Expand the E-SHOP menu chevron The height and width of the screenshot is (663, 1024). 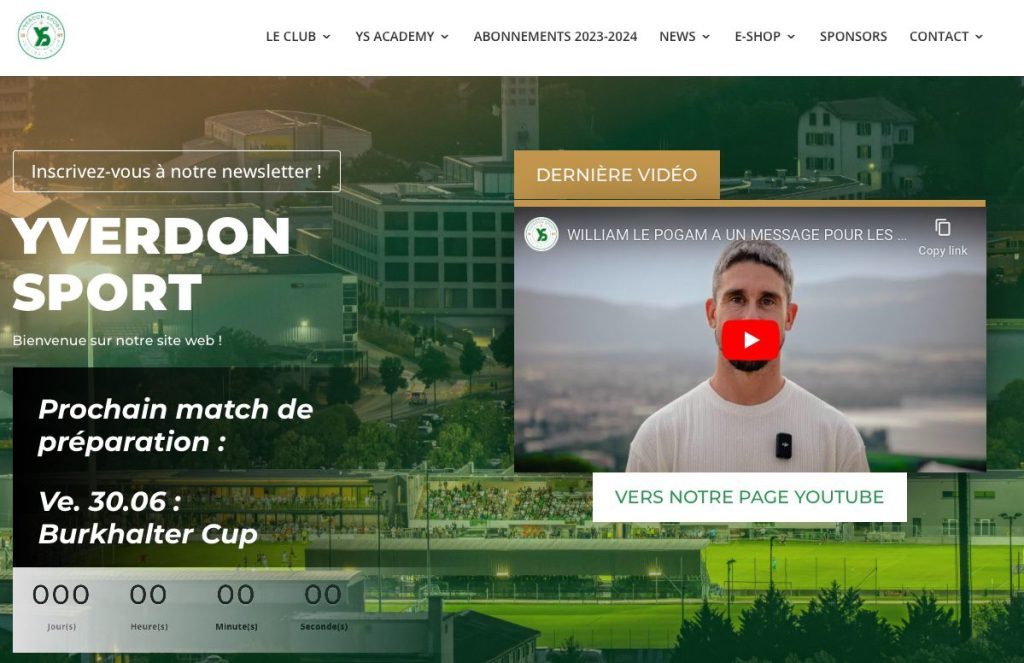[791, 37]
